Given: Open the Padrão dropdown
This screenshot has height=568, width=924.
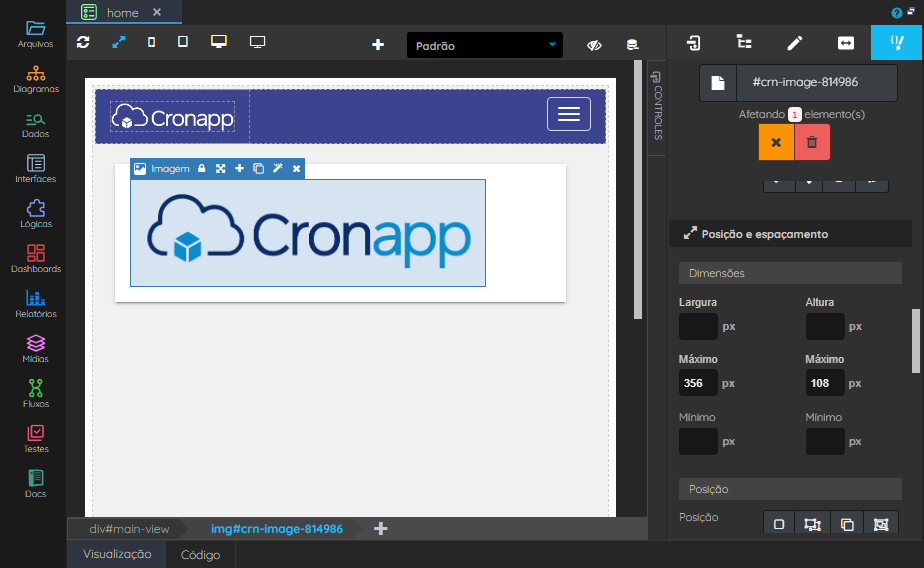Looking at the screenshot, I should point(484,45).
